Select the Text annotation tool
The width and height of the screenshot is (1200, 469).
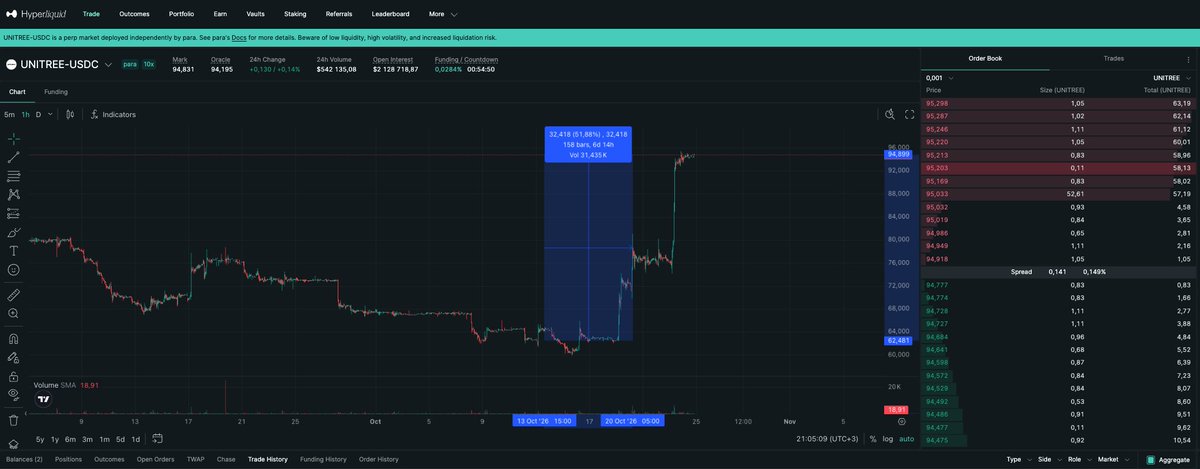pos(13,251)
